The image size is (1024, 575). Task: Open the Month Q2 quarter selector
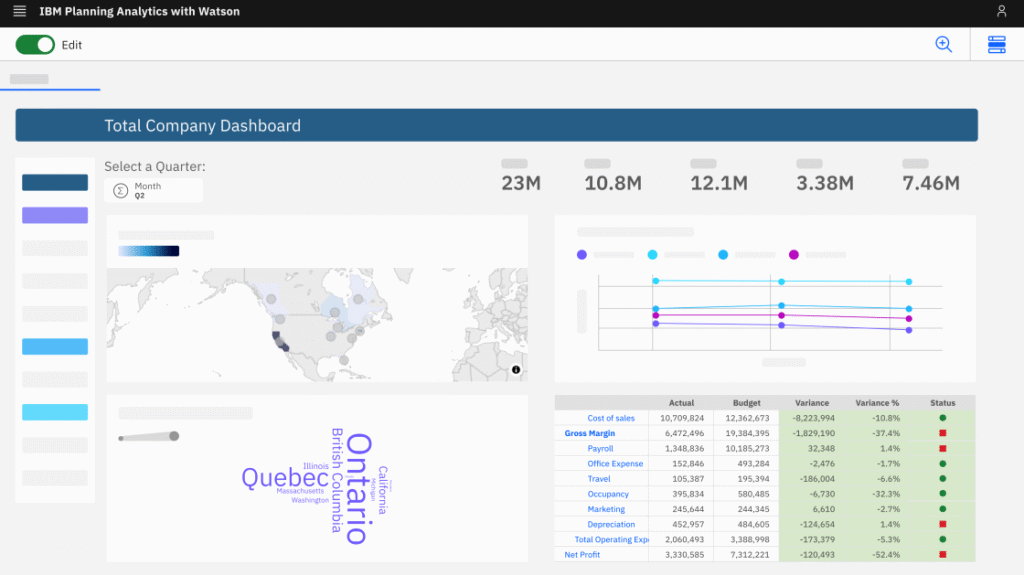154,190
